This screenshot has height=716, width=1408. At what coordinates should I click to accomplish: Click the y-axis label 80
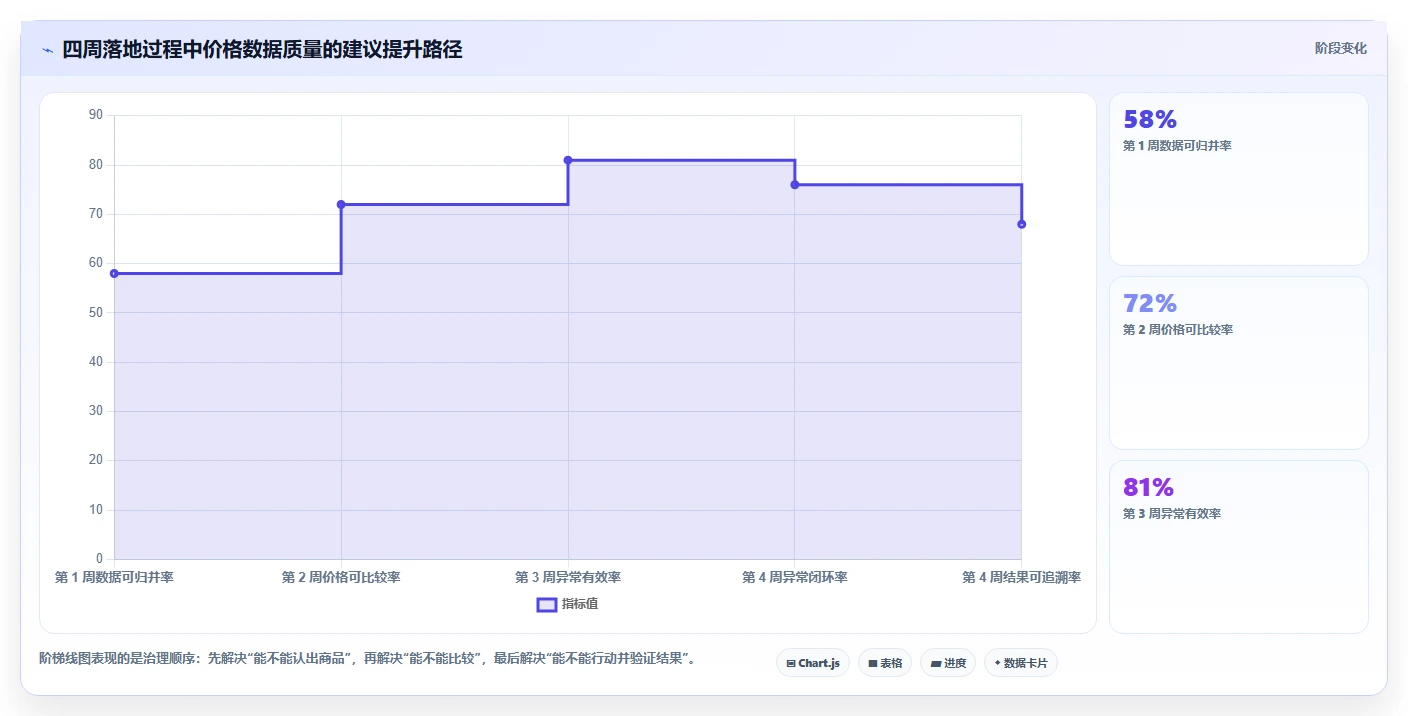point(96,164)
